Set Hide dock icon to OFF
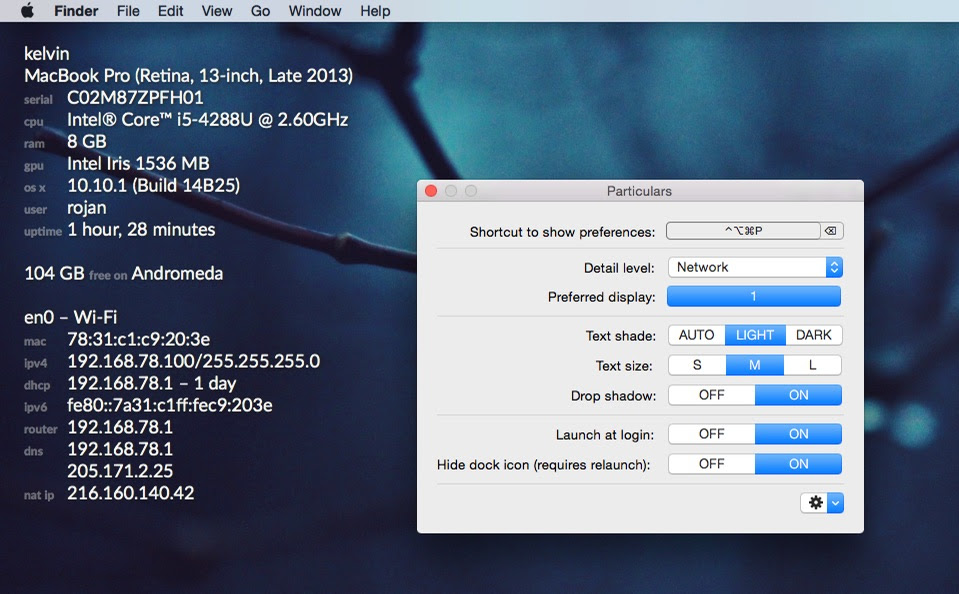Image resolution: width=959 pixels, height=594 pixels. click(711, 464)
